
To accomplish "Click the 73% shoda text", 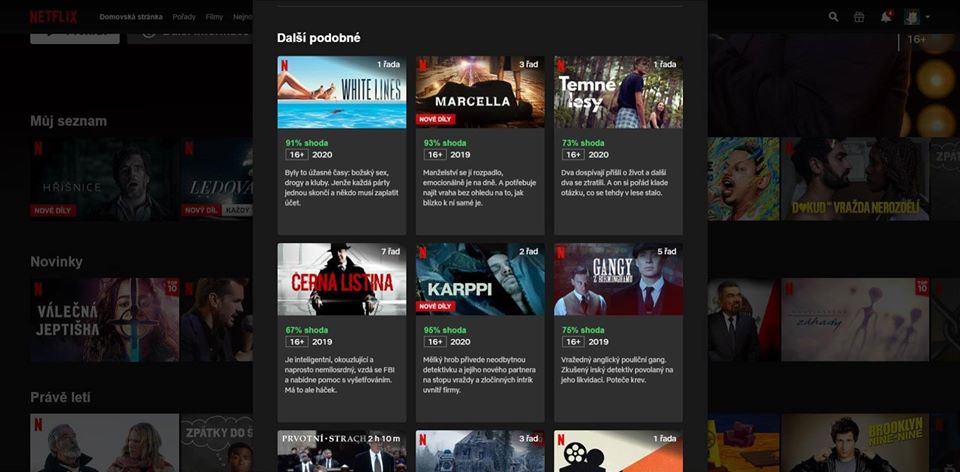I will pyautogui.click(x=583, y=143).
